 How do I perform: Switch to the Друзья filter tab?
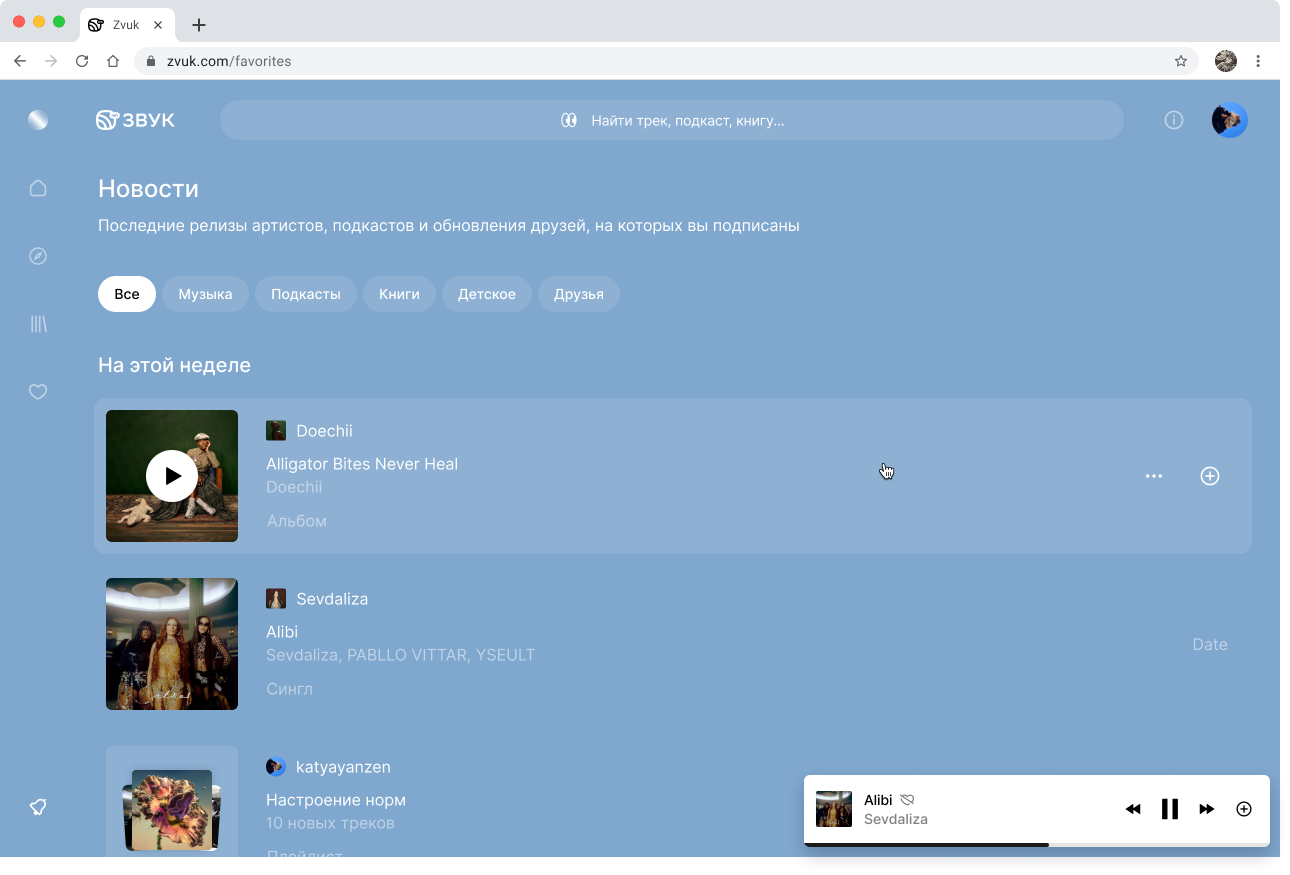tap(579, 294)
